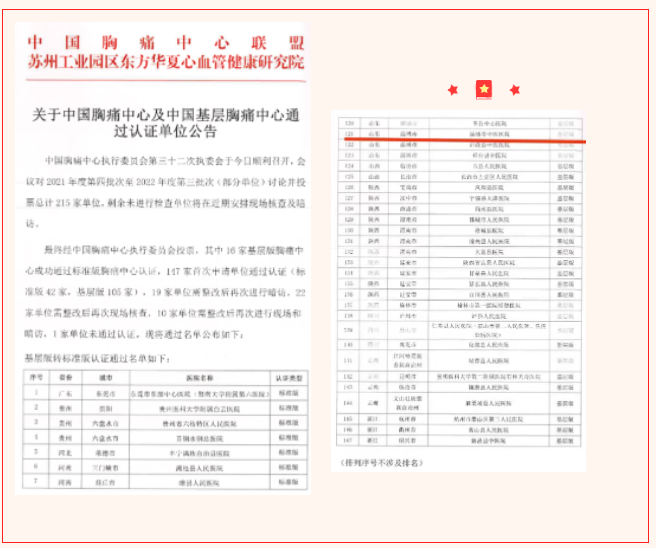Click the '认证类型' column header
656x548 pixels.
coord(289,378)
